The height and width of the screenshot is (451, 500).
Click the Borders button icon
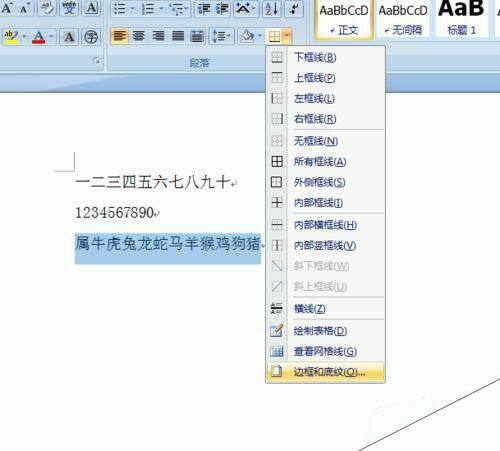click(x=274, y=36)
